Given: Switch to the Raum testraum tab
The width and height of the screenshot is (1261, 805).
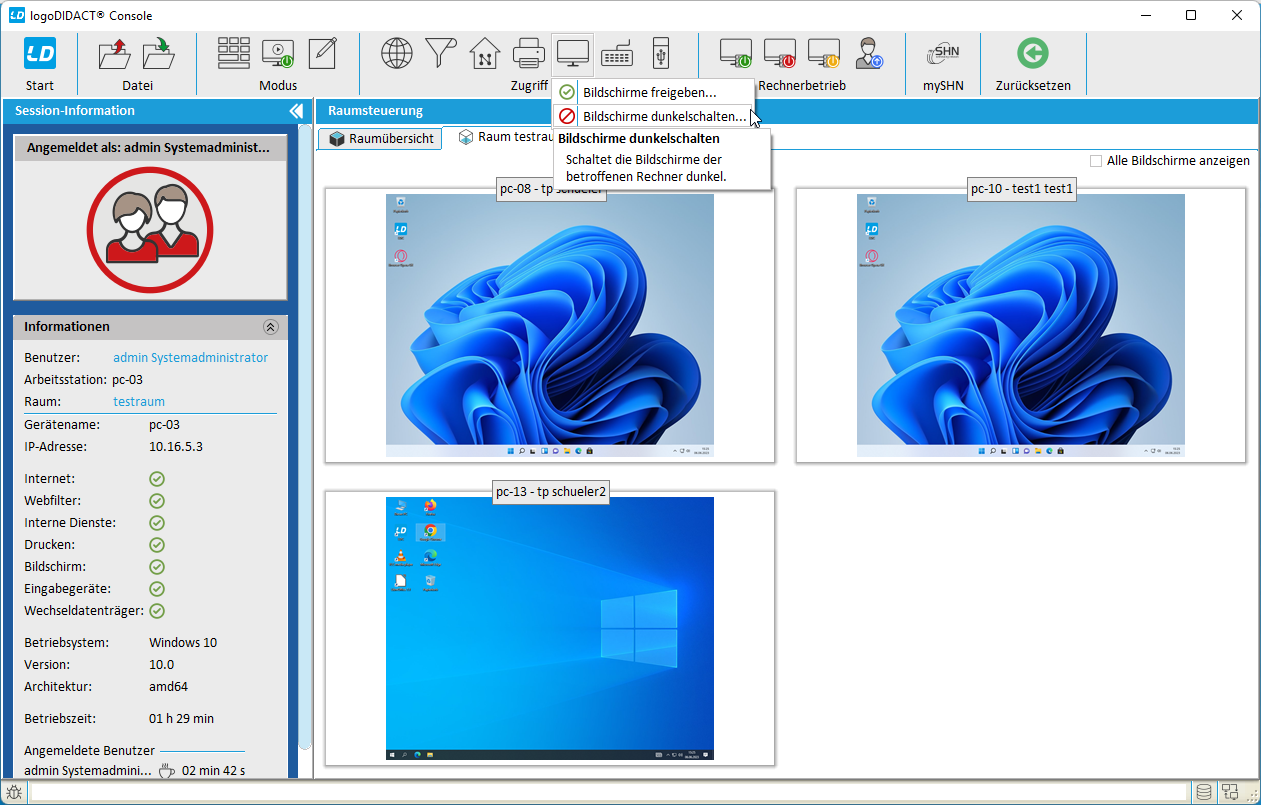Looking at the screenshot, I should [507, 137].
